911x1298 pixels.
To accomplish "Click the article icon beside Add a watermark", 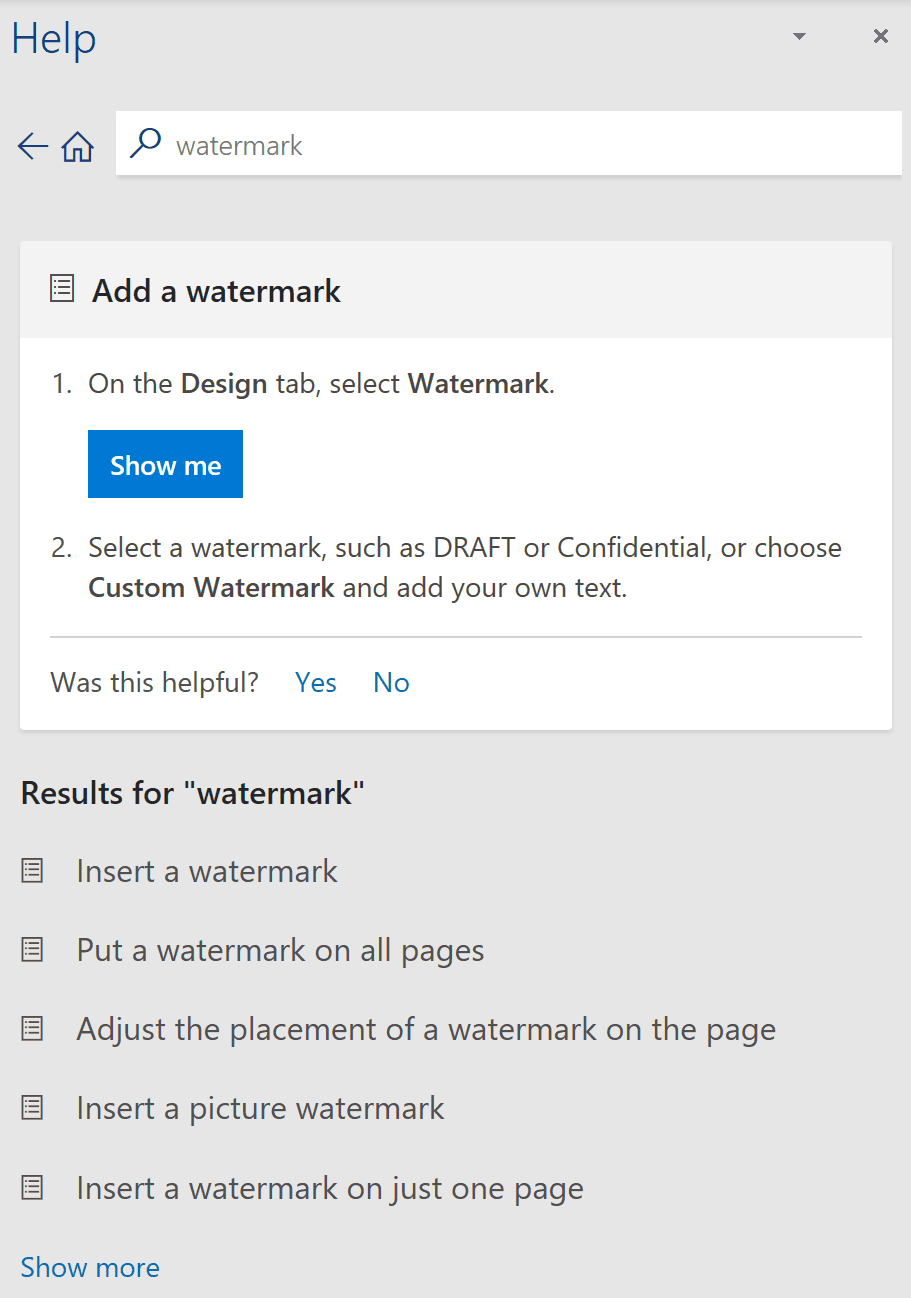I will [62, 290].
